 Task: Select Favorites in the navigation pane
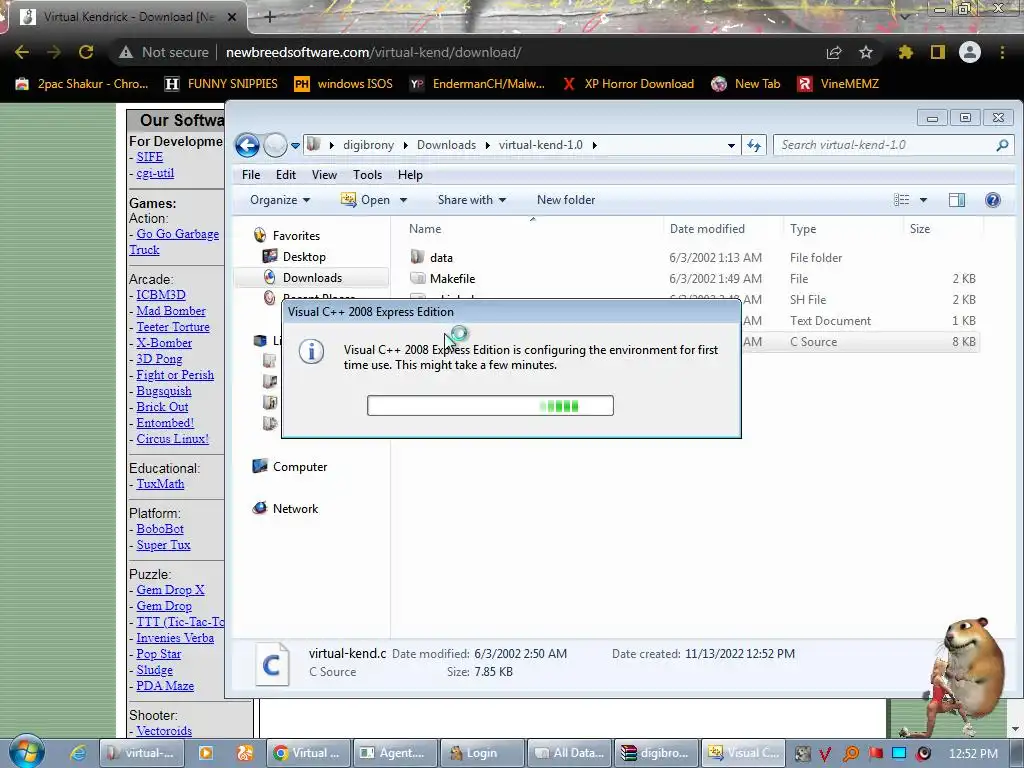(x=296, y=236)
